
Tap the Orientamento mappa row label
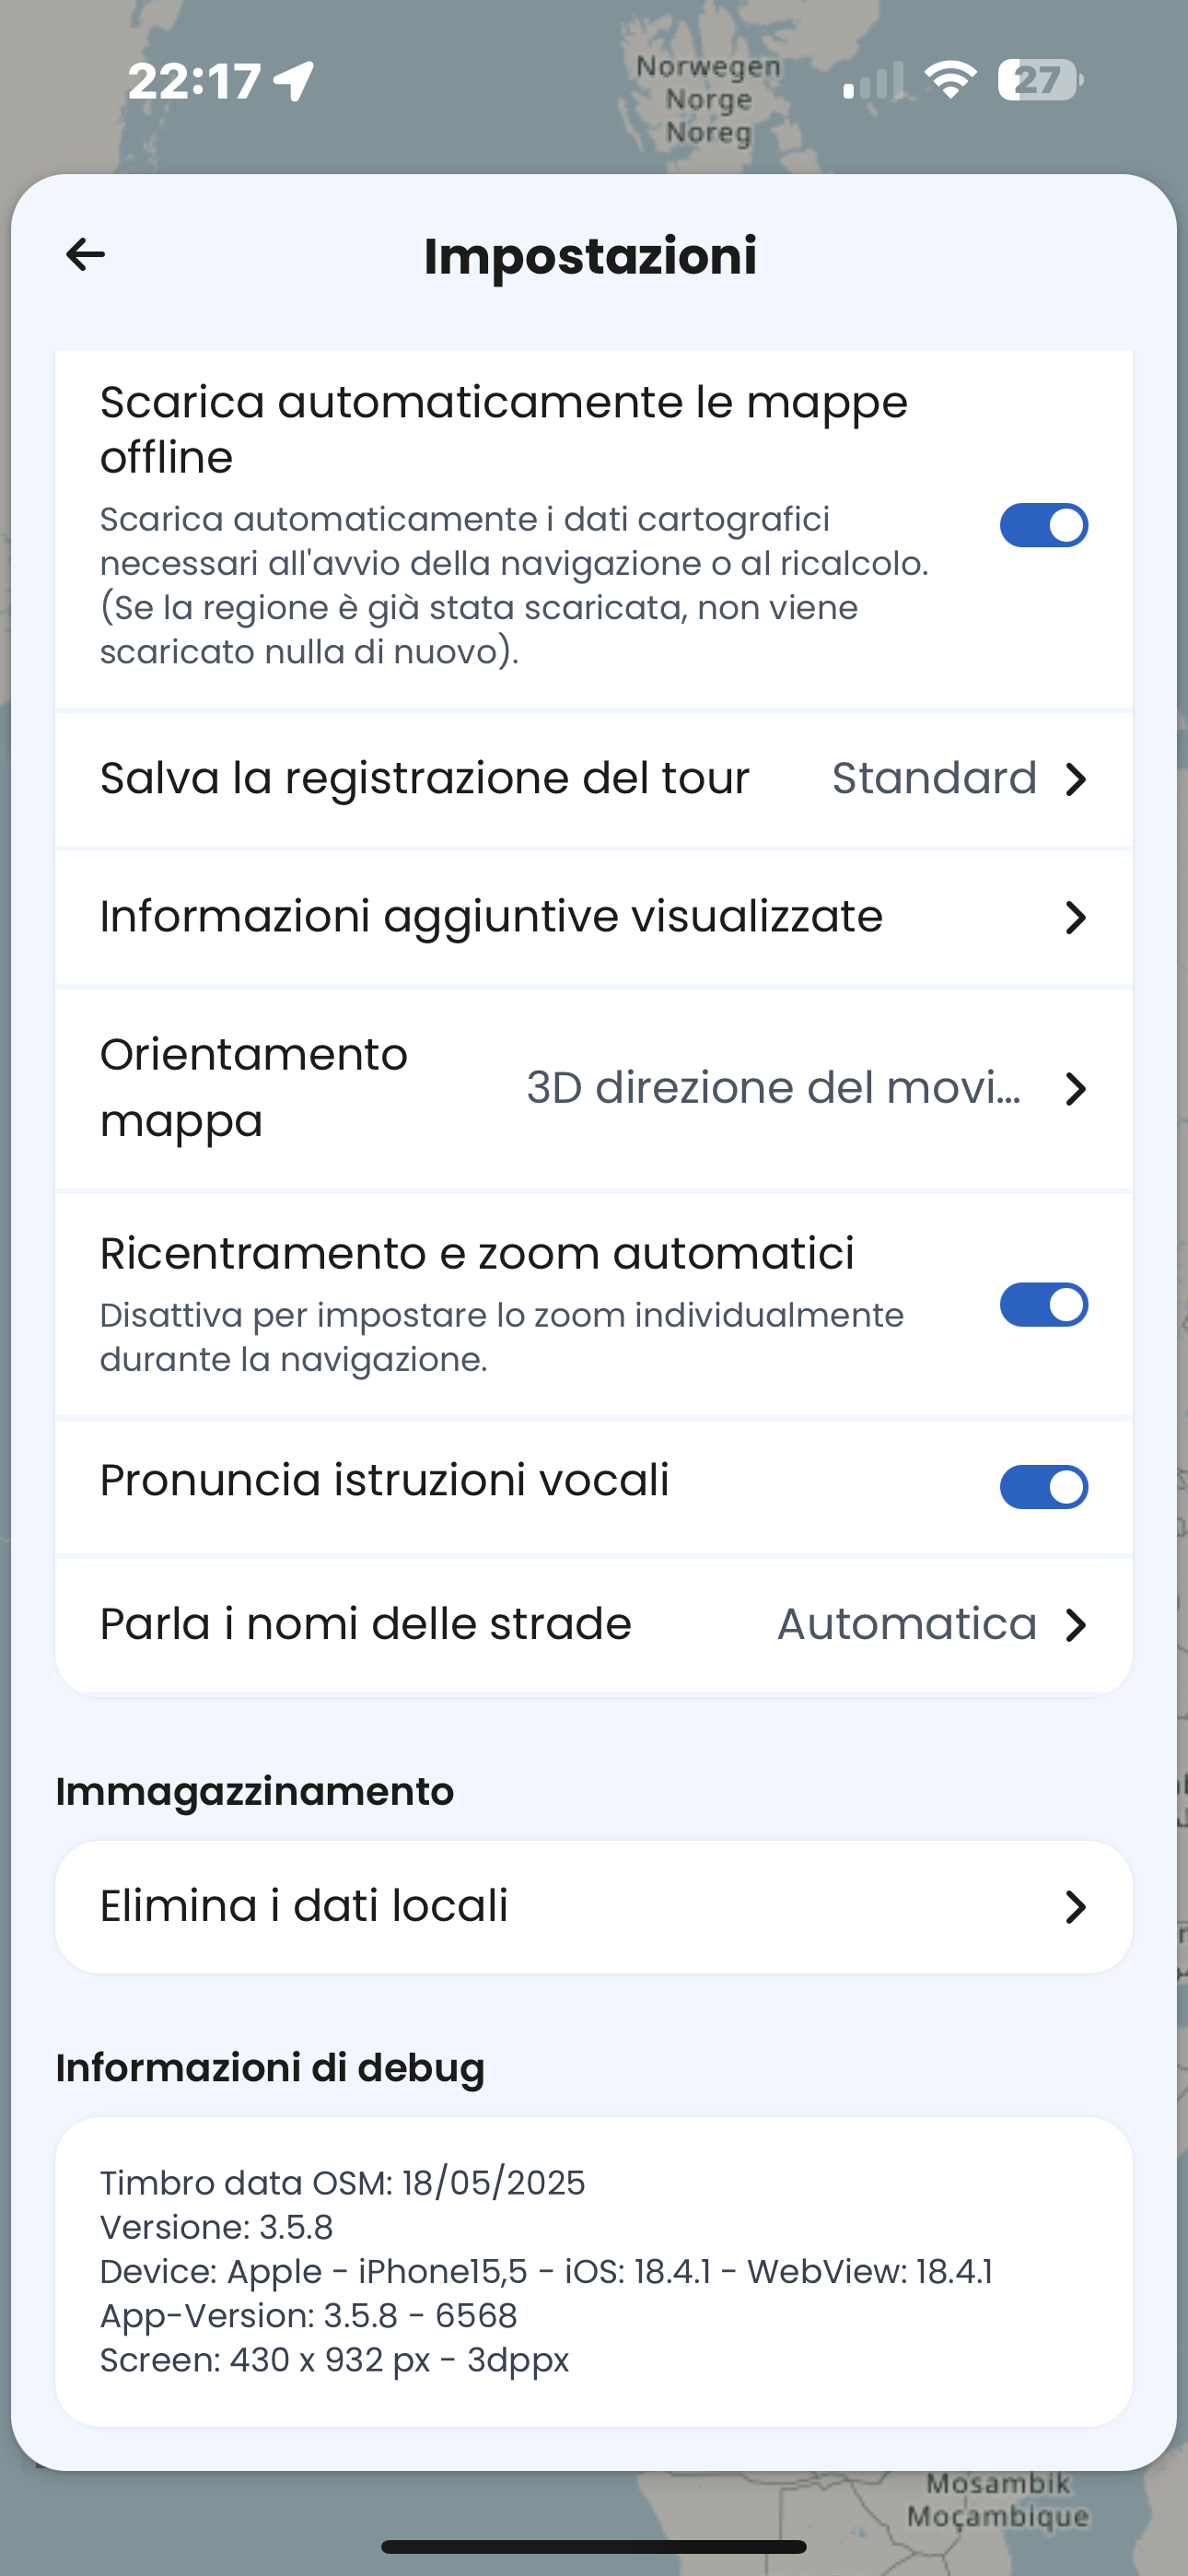tap(254, 1088)
